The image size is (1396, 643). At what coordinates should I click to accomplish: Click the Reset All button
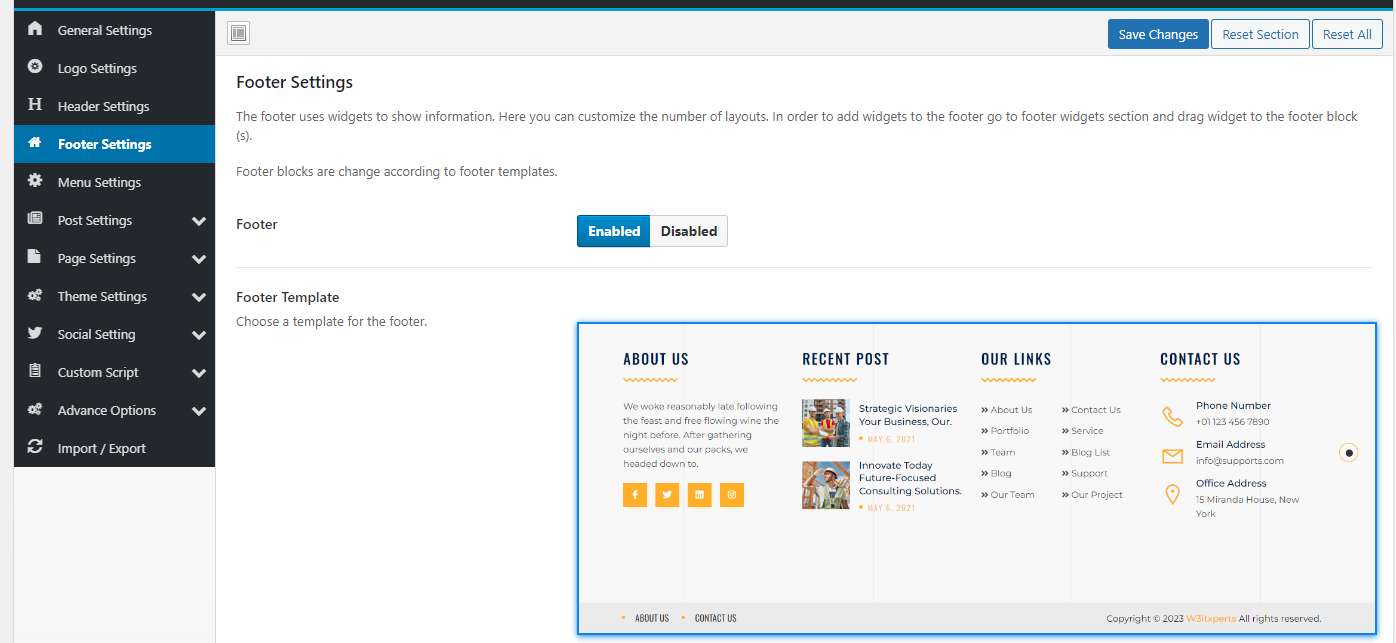click(1346, 34)
